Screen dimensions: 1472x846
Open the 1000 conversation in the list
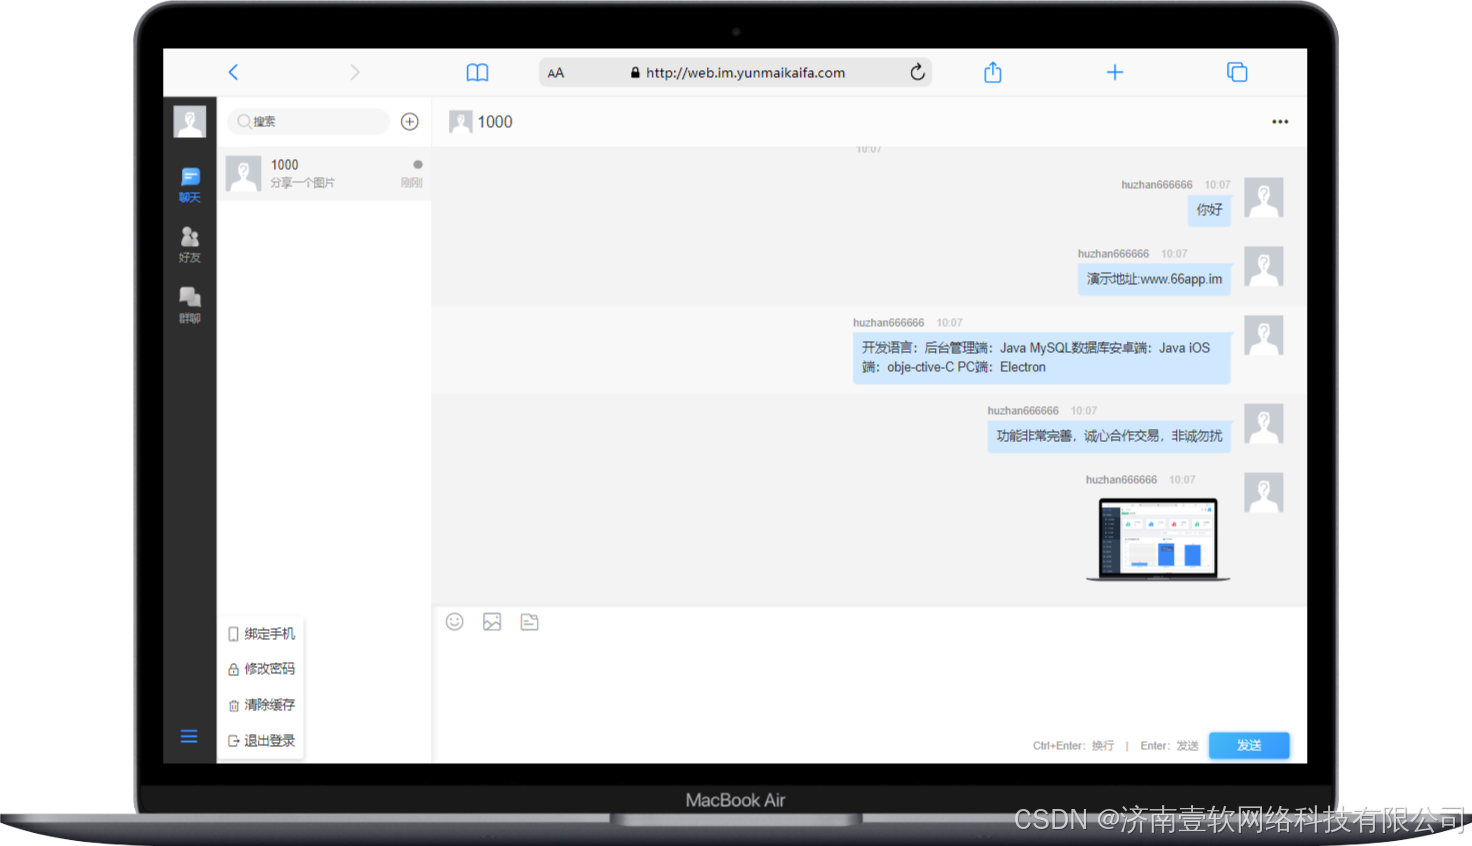324,173
